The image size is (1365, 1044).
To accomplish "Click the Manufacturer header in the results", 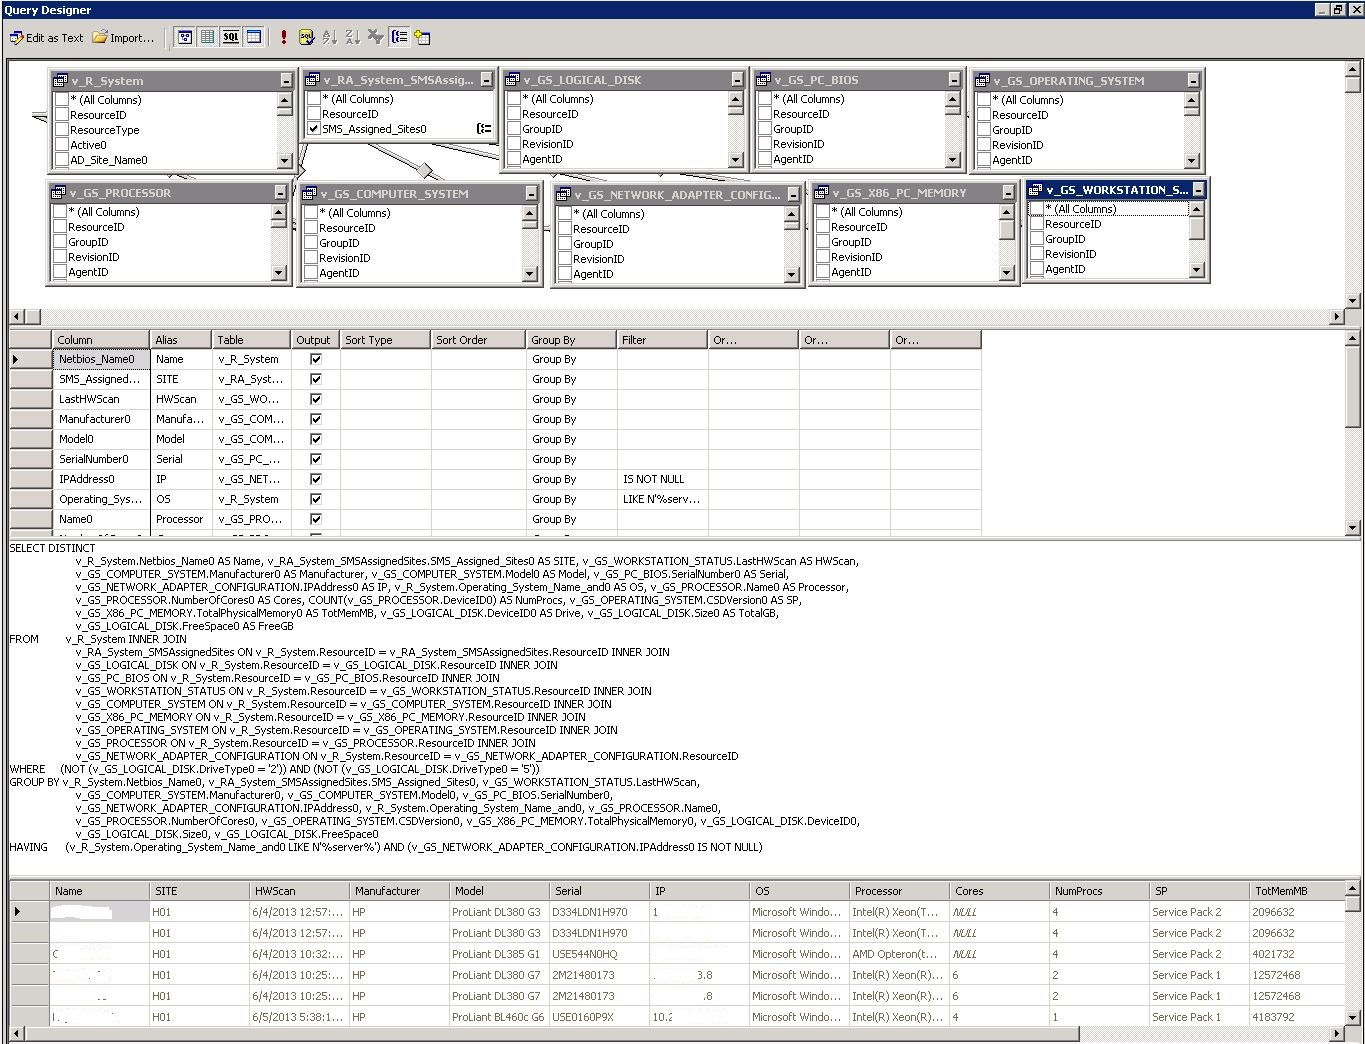I will click(x=399, y=891).
